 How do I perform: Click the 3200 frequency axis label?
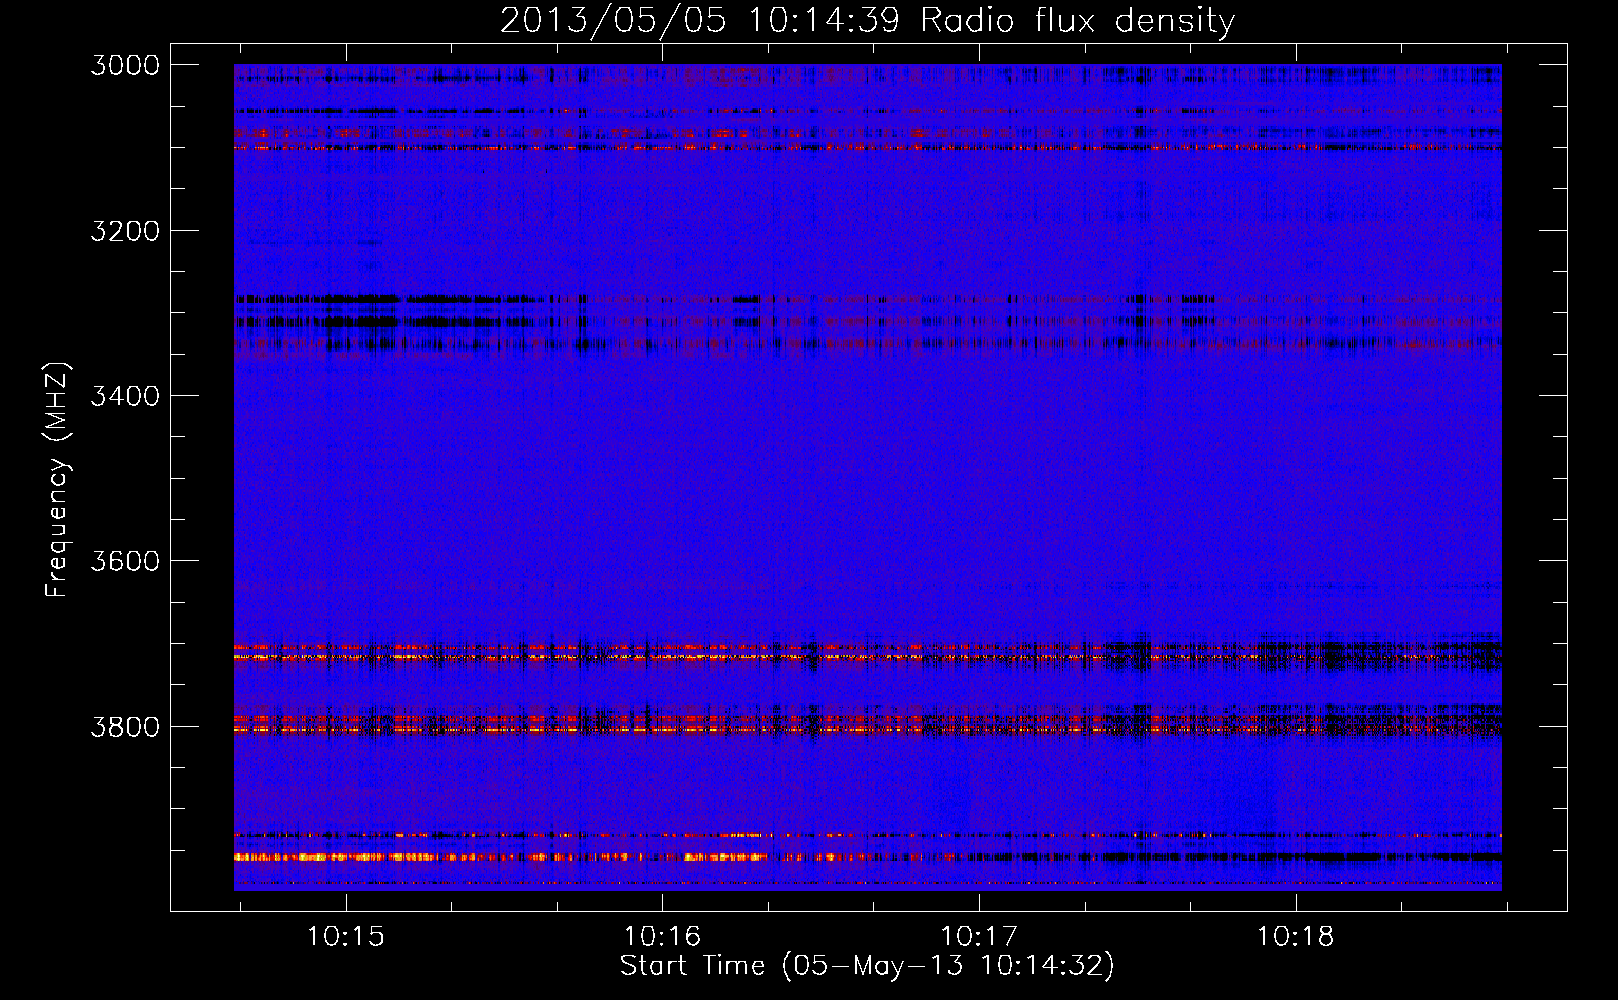(125, 231)
